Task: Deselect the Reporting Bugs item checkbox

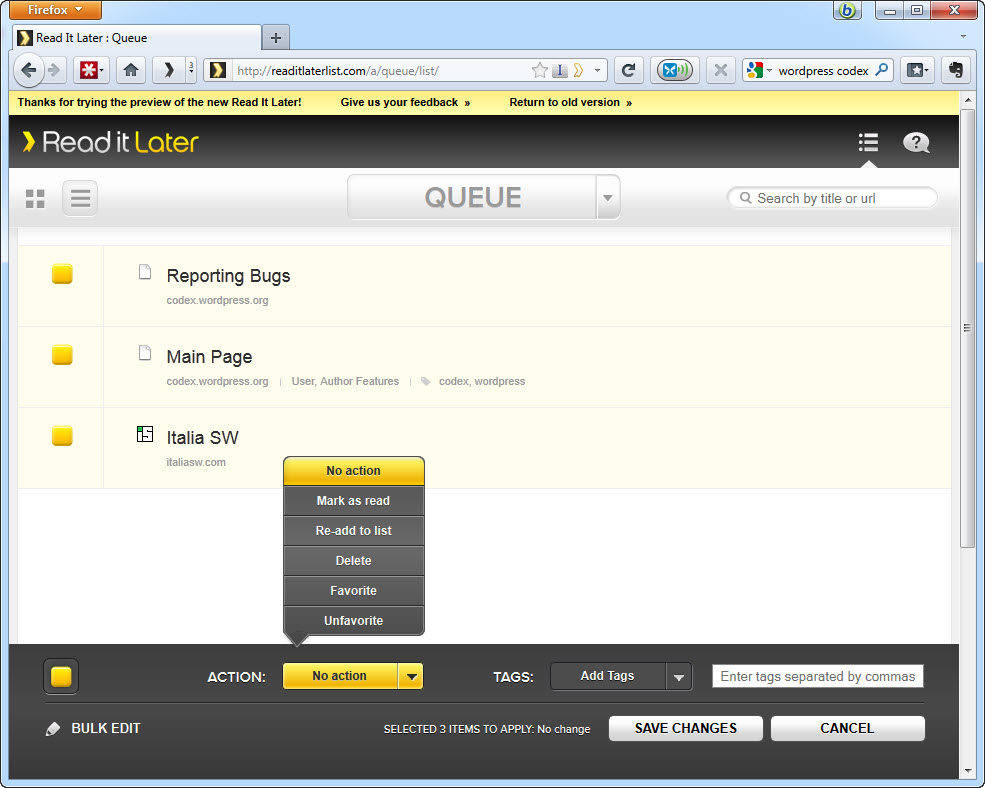Action: (x=62, y=274)
